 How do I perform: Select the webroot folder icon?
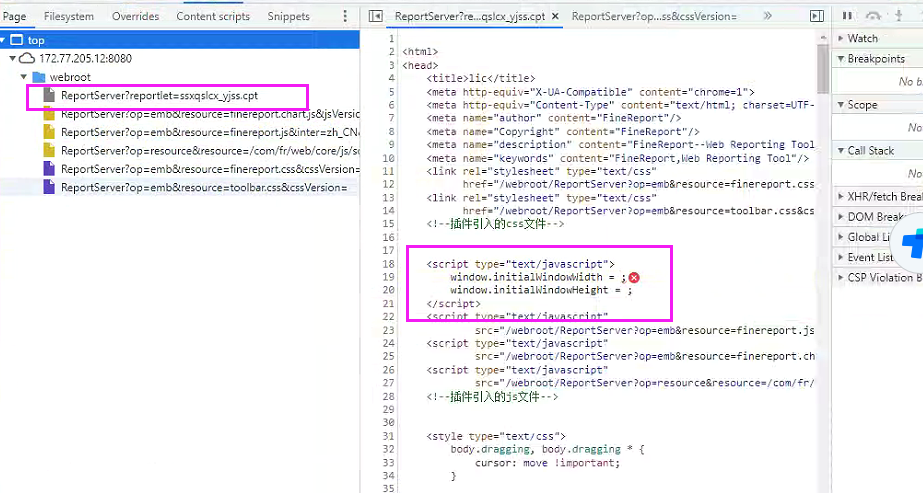[39, 77]
